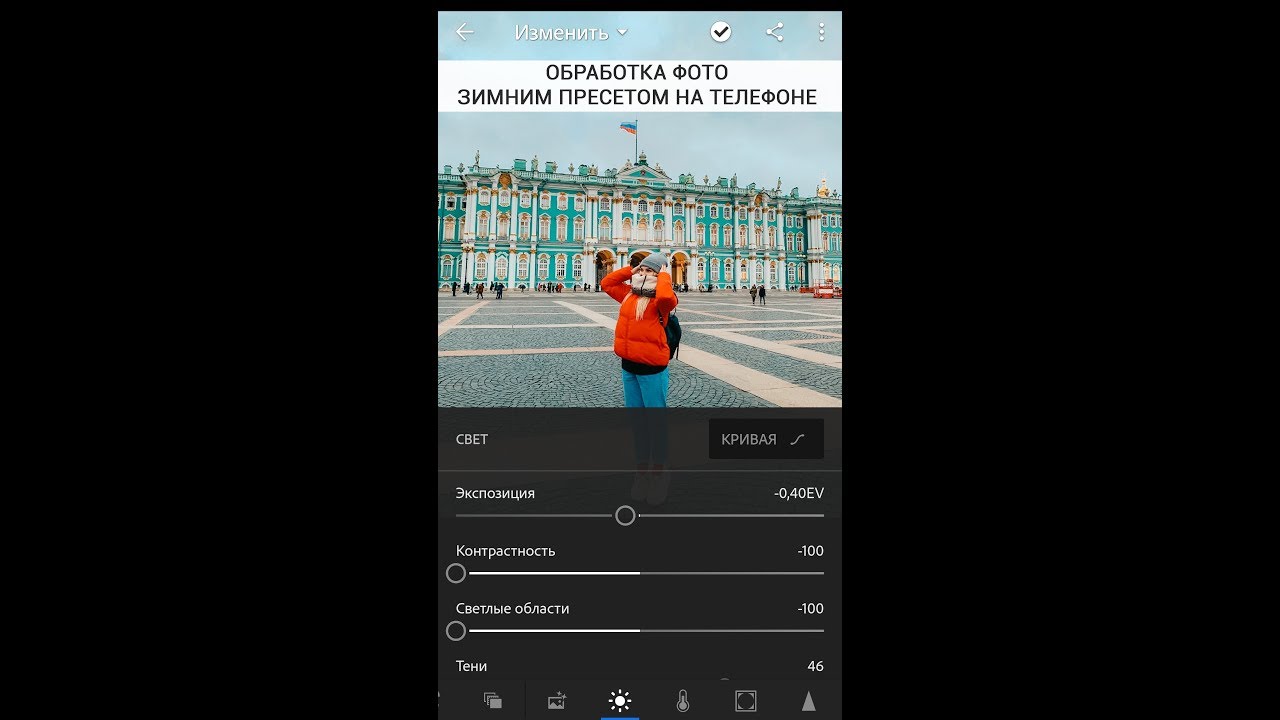
Task: Tap the share icon in the top bar
Action: tap(774, 32)
